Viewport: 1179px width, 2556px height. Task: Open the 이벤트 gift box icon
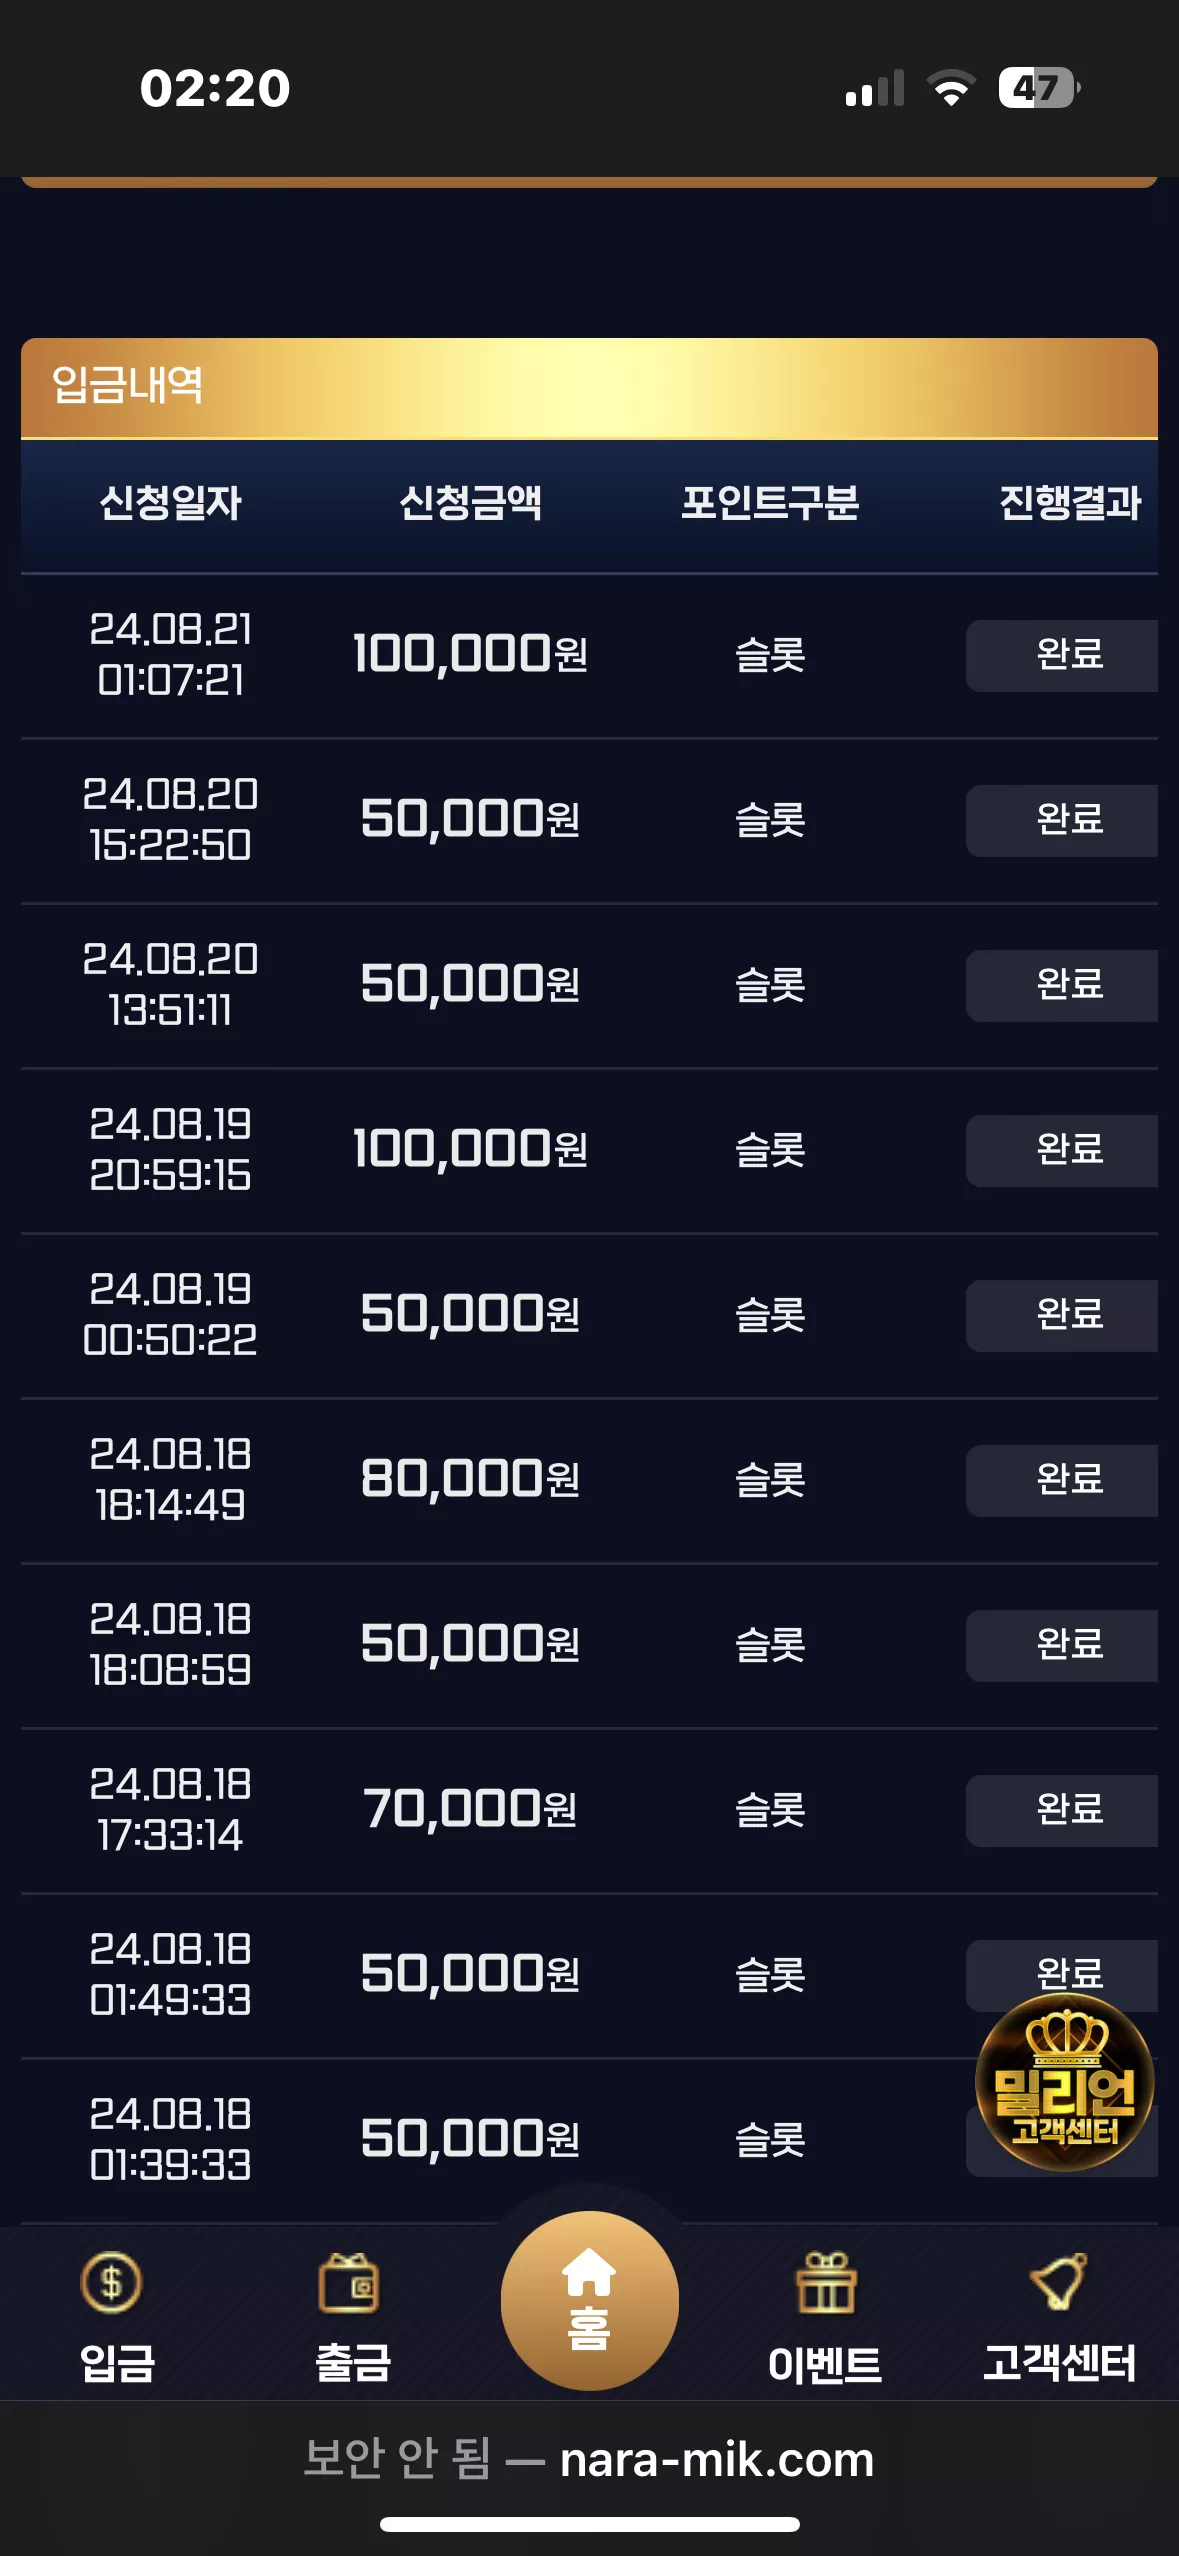[826, 2283]
